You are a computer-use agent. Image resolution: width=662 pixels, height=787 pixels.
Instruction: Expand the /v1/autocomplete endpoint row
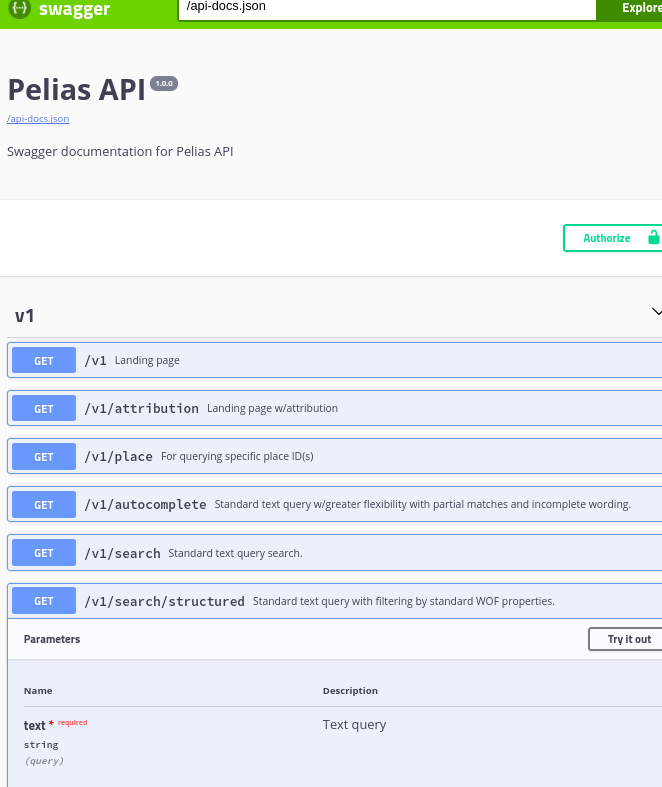pyautogui.click(x=335, y=504)
